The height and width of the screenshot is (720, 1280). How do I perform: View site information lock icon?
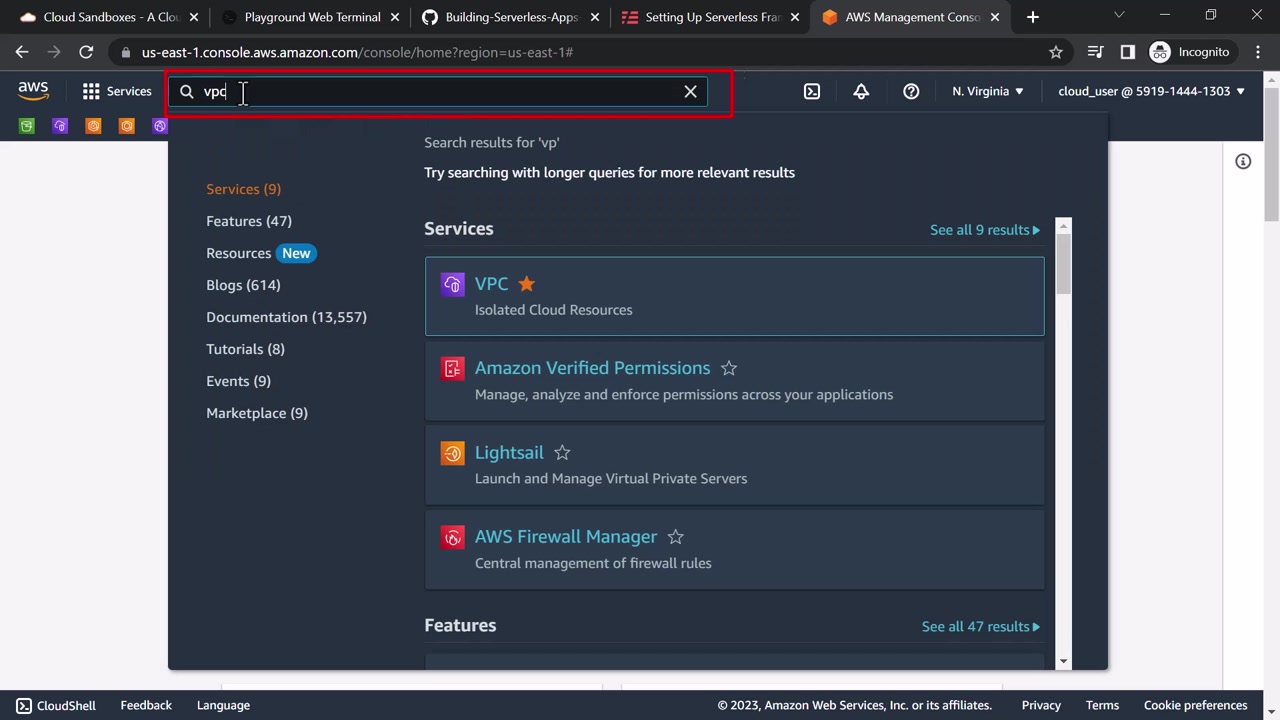click(x=124, y=52)
